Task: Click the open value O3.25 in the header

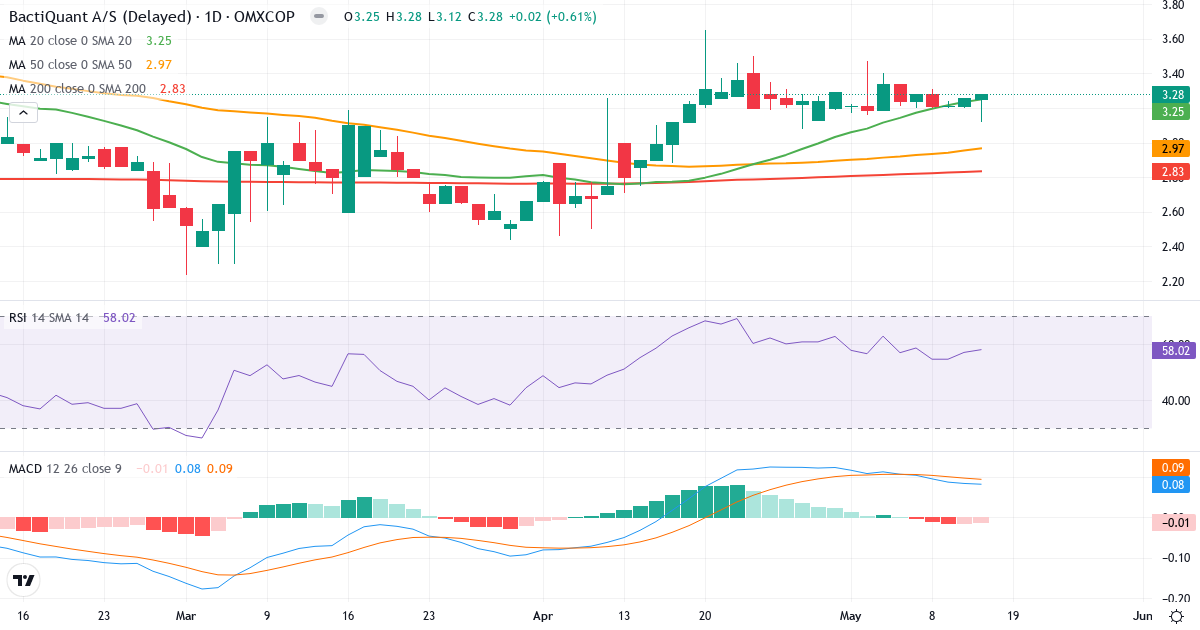Action: click(x=362, y=17)
